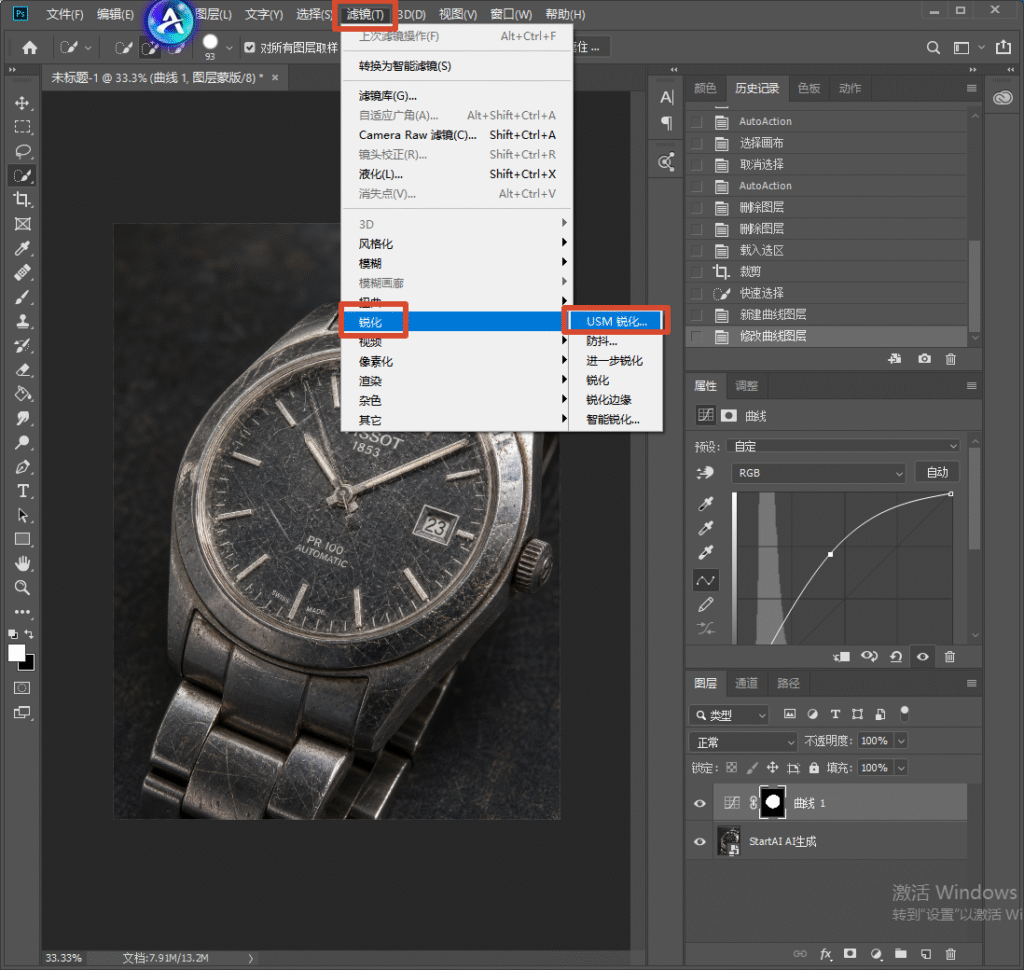The width and height of the screenshot is (1024, 970).
Task: Select the Hand tool
Action: tap(22, 563)
